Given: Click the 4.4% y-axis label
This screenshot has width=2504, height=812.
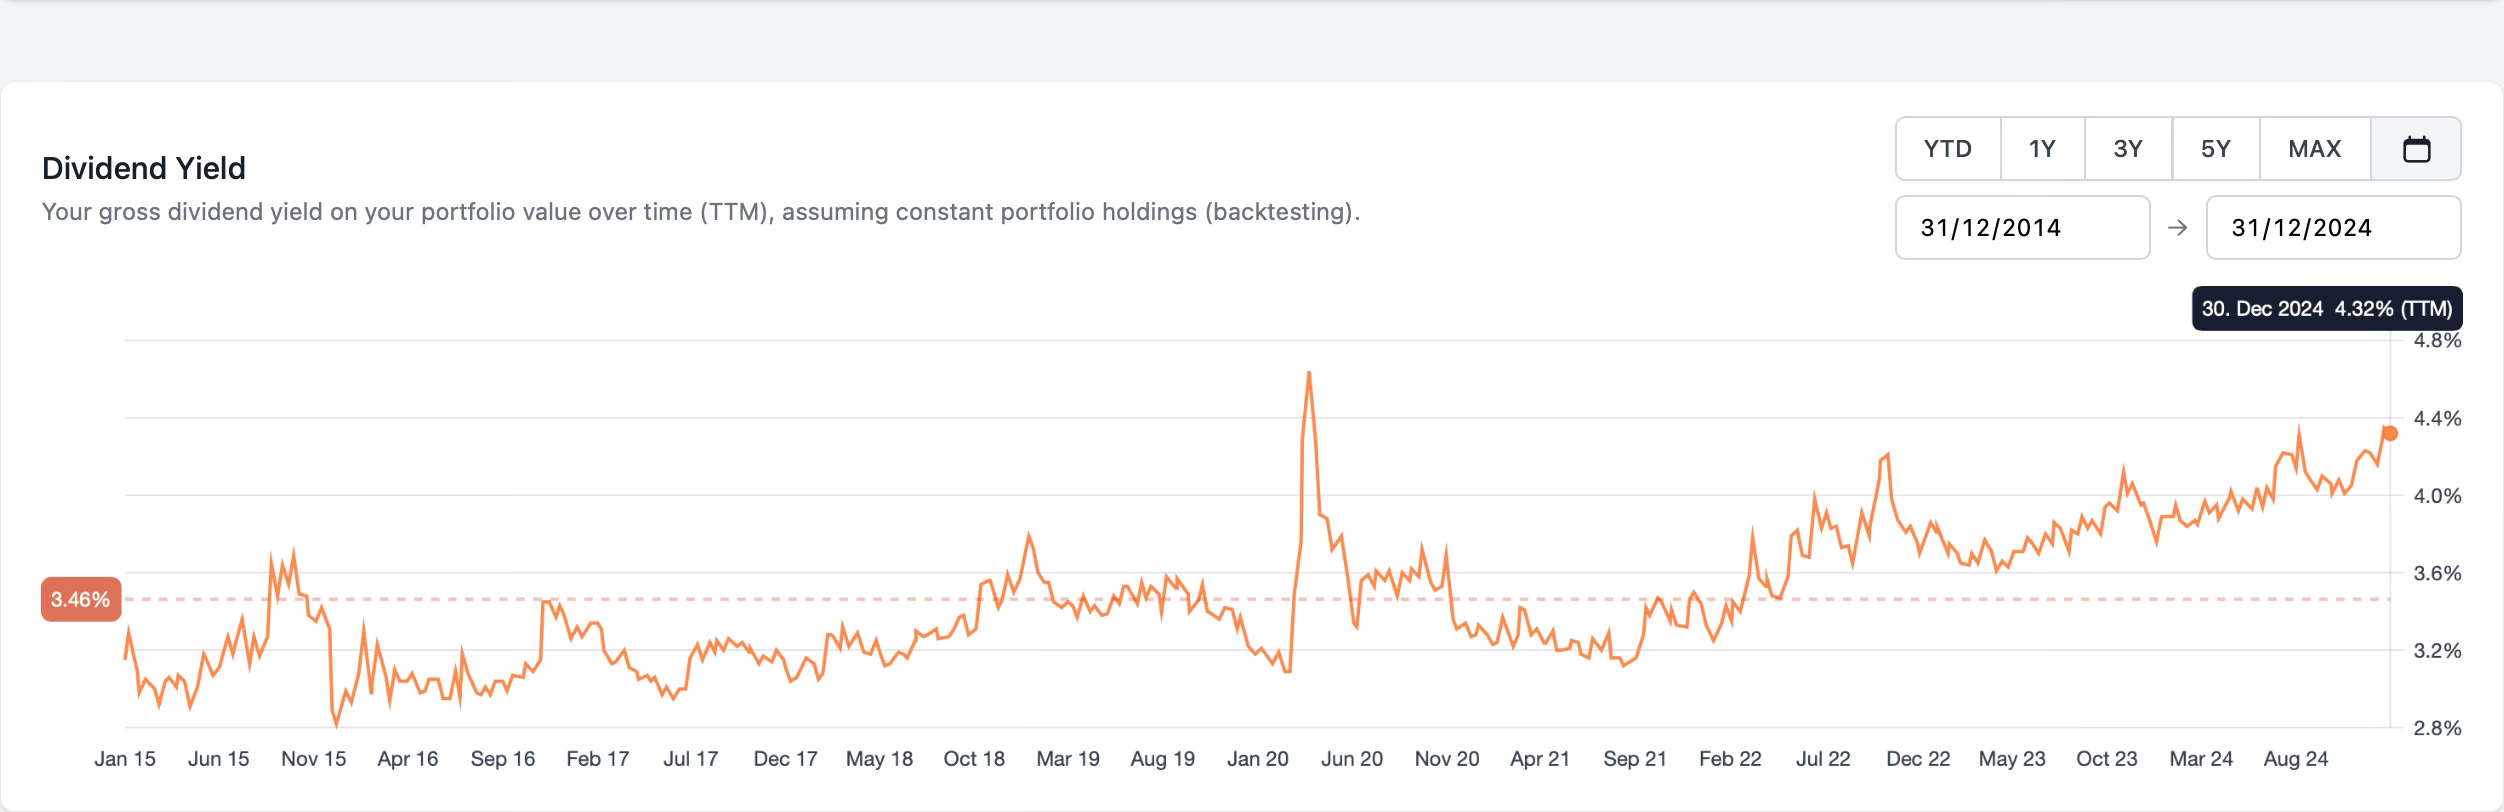Looking at the screenshot, I should (x=2437, y=419).
